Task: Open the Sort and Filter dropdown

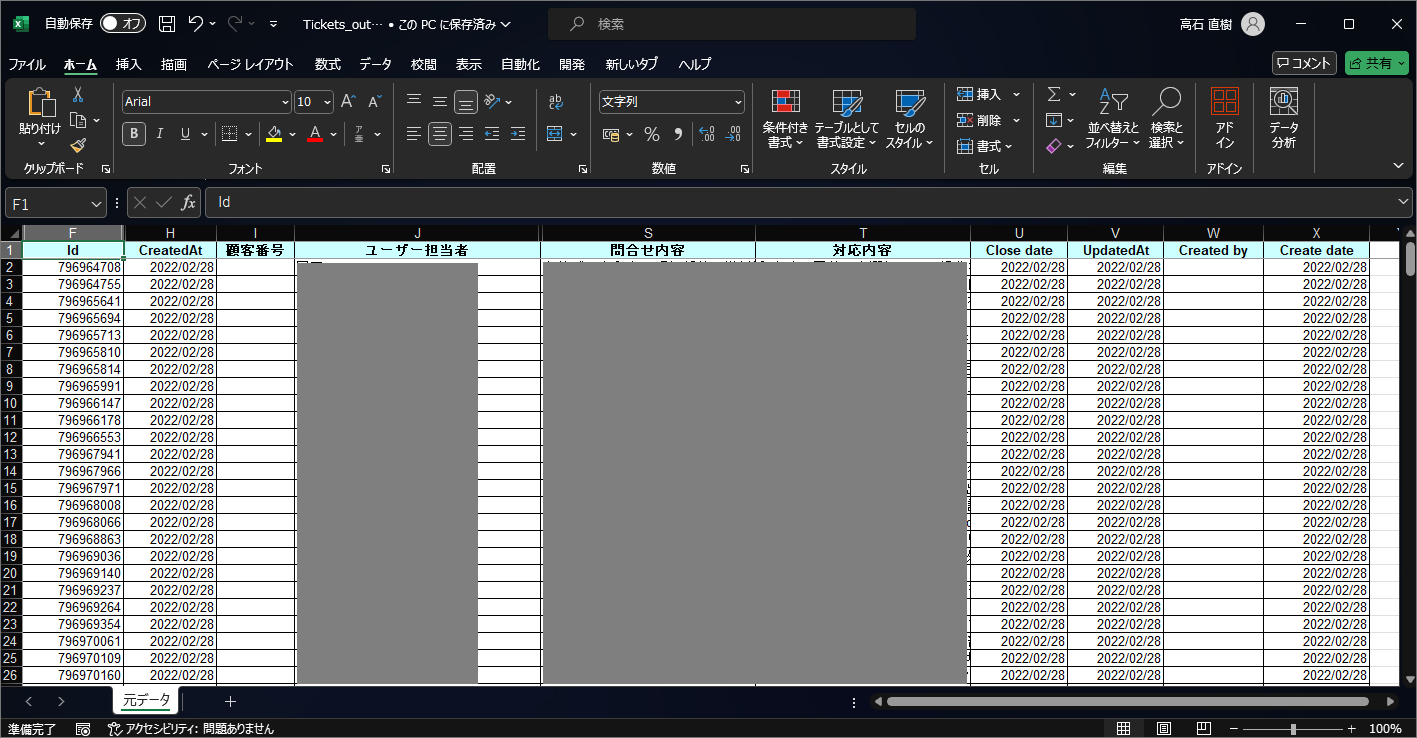Action: (x=1113, y=119)
